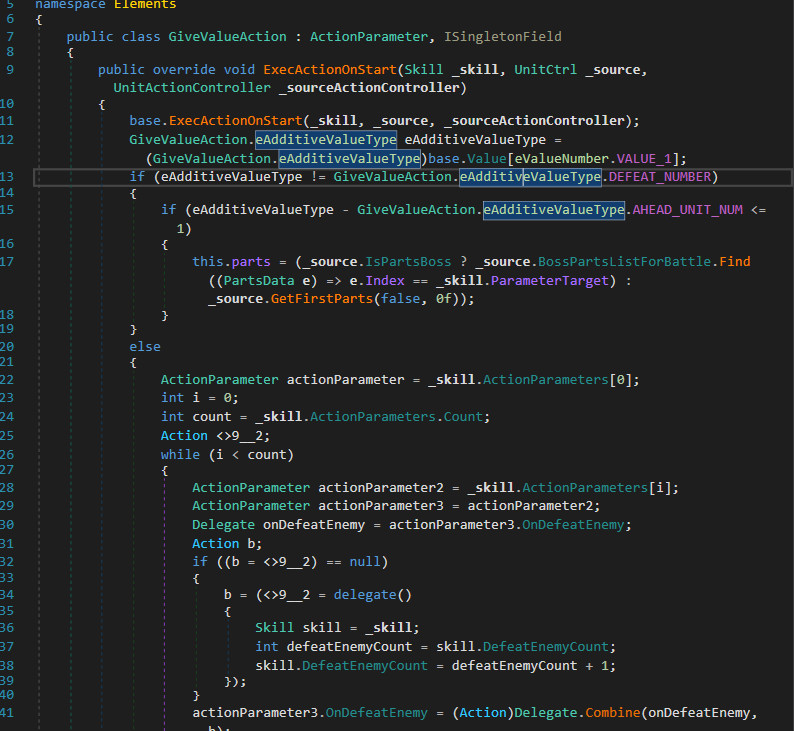
Task: Click the GetFirstParts method call
Action: pyautogui.click(x=322, y=299)
